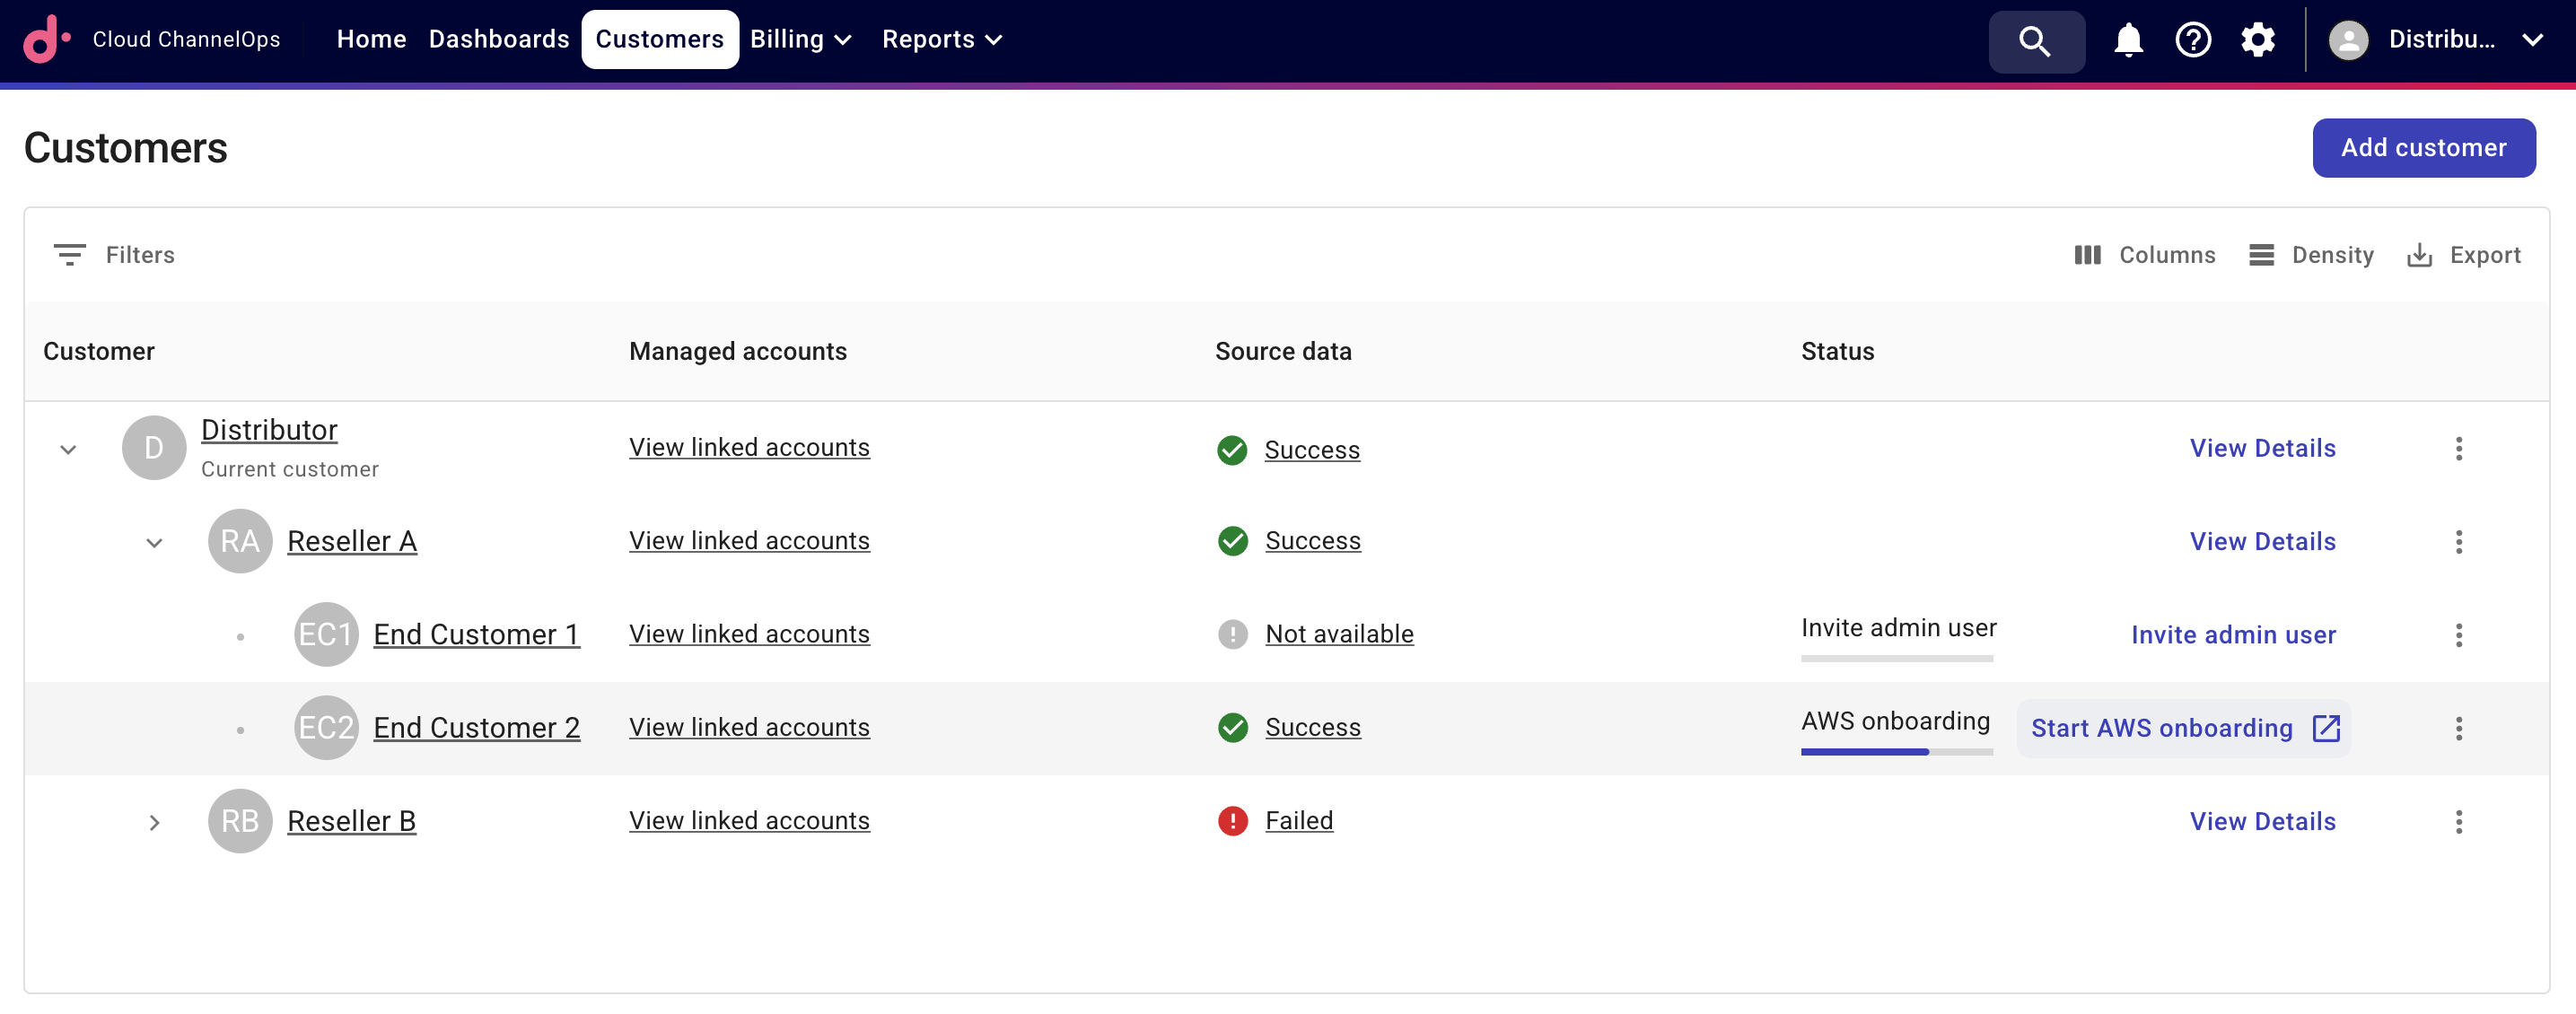Click the settings gear icon
The height and width of the screenshot is (1014, 2576).
pos(2258,40)
